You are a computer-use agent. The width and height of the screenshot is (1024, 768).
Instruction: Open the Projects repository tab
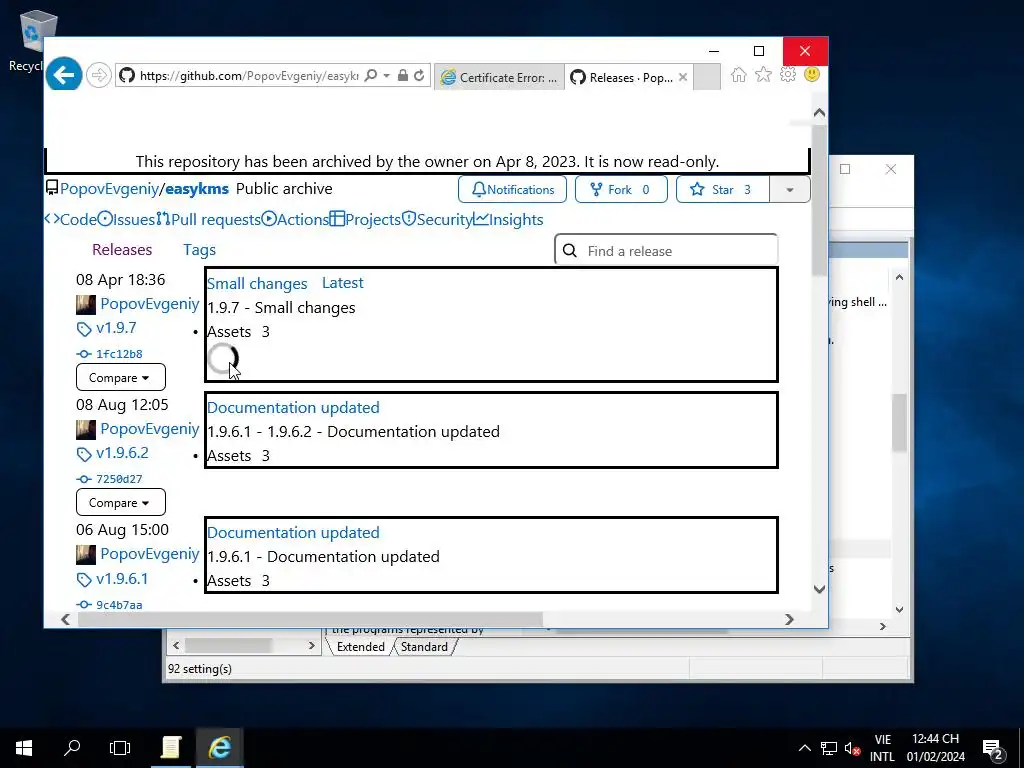(365, 219)
